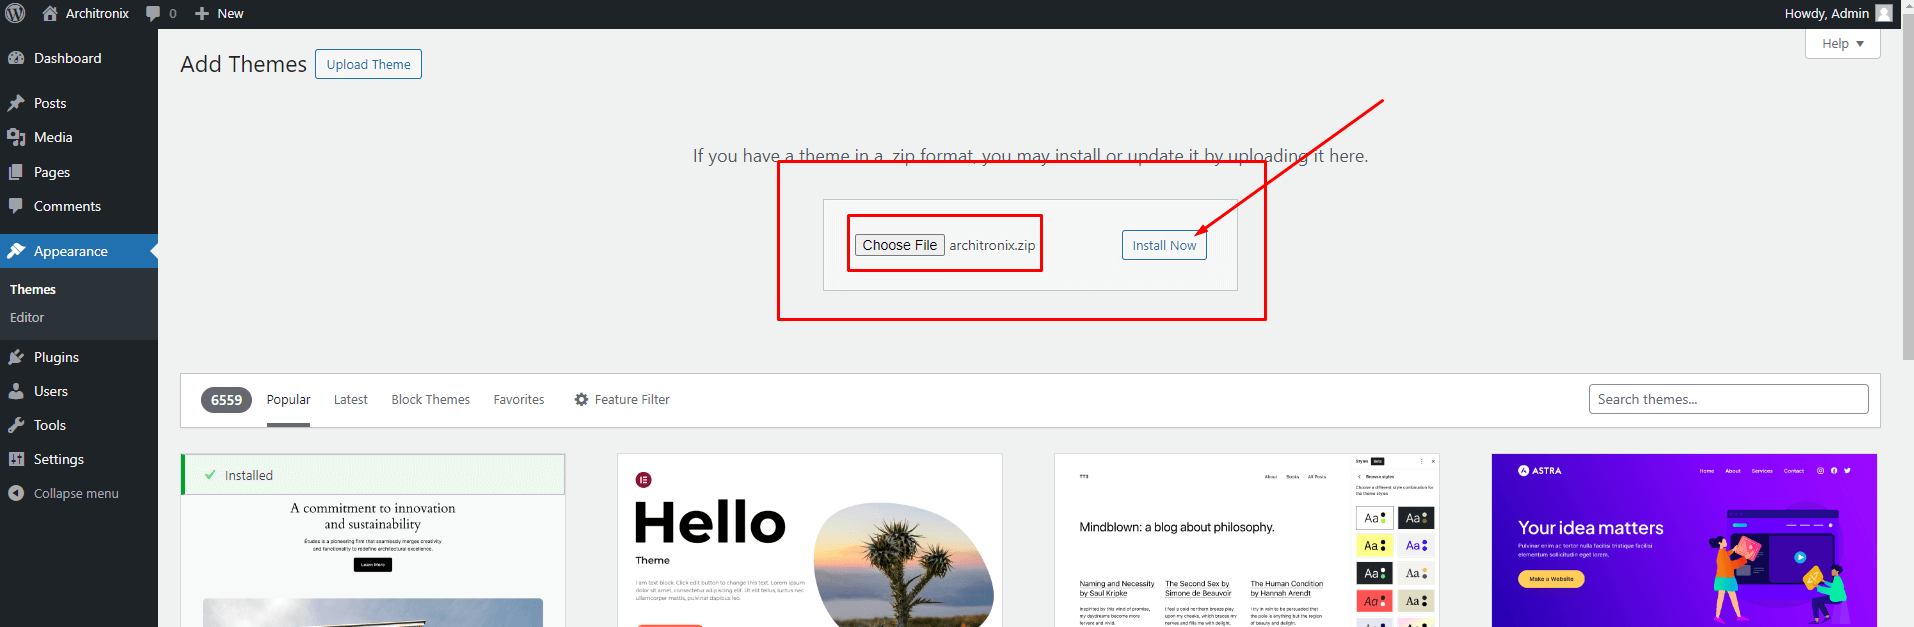Switch to Block Themes tab
The width and height of the screenshot is (1914, 627).
point(430,399)
